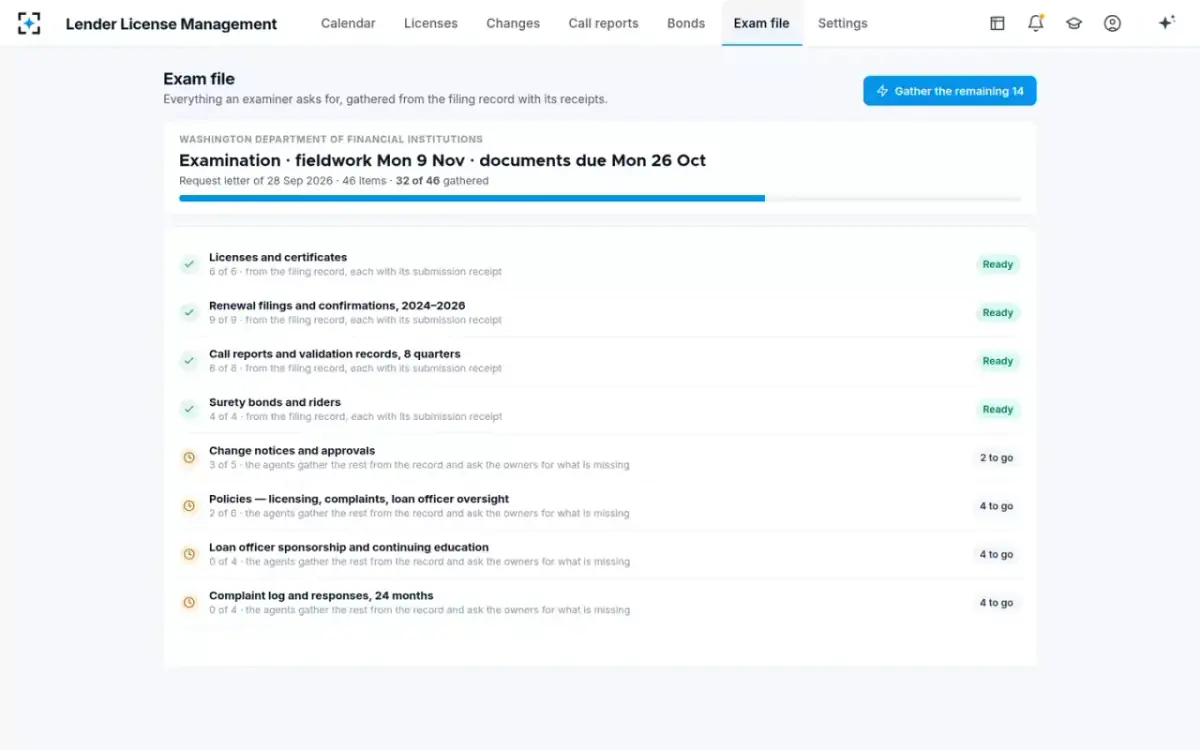Viewport: 1200px width, 750px height.
Task: Click the Ready badge for Surety bonds
Action: (x=998, y=409)
